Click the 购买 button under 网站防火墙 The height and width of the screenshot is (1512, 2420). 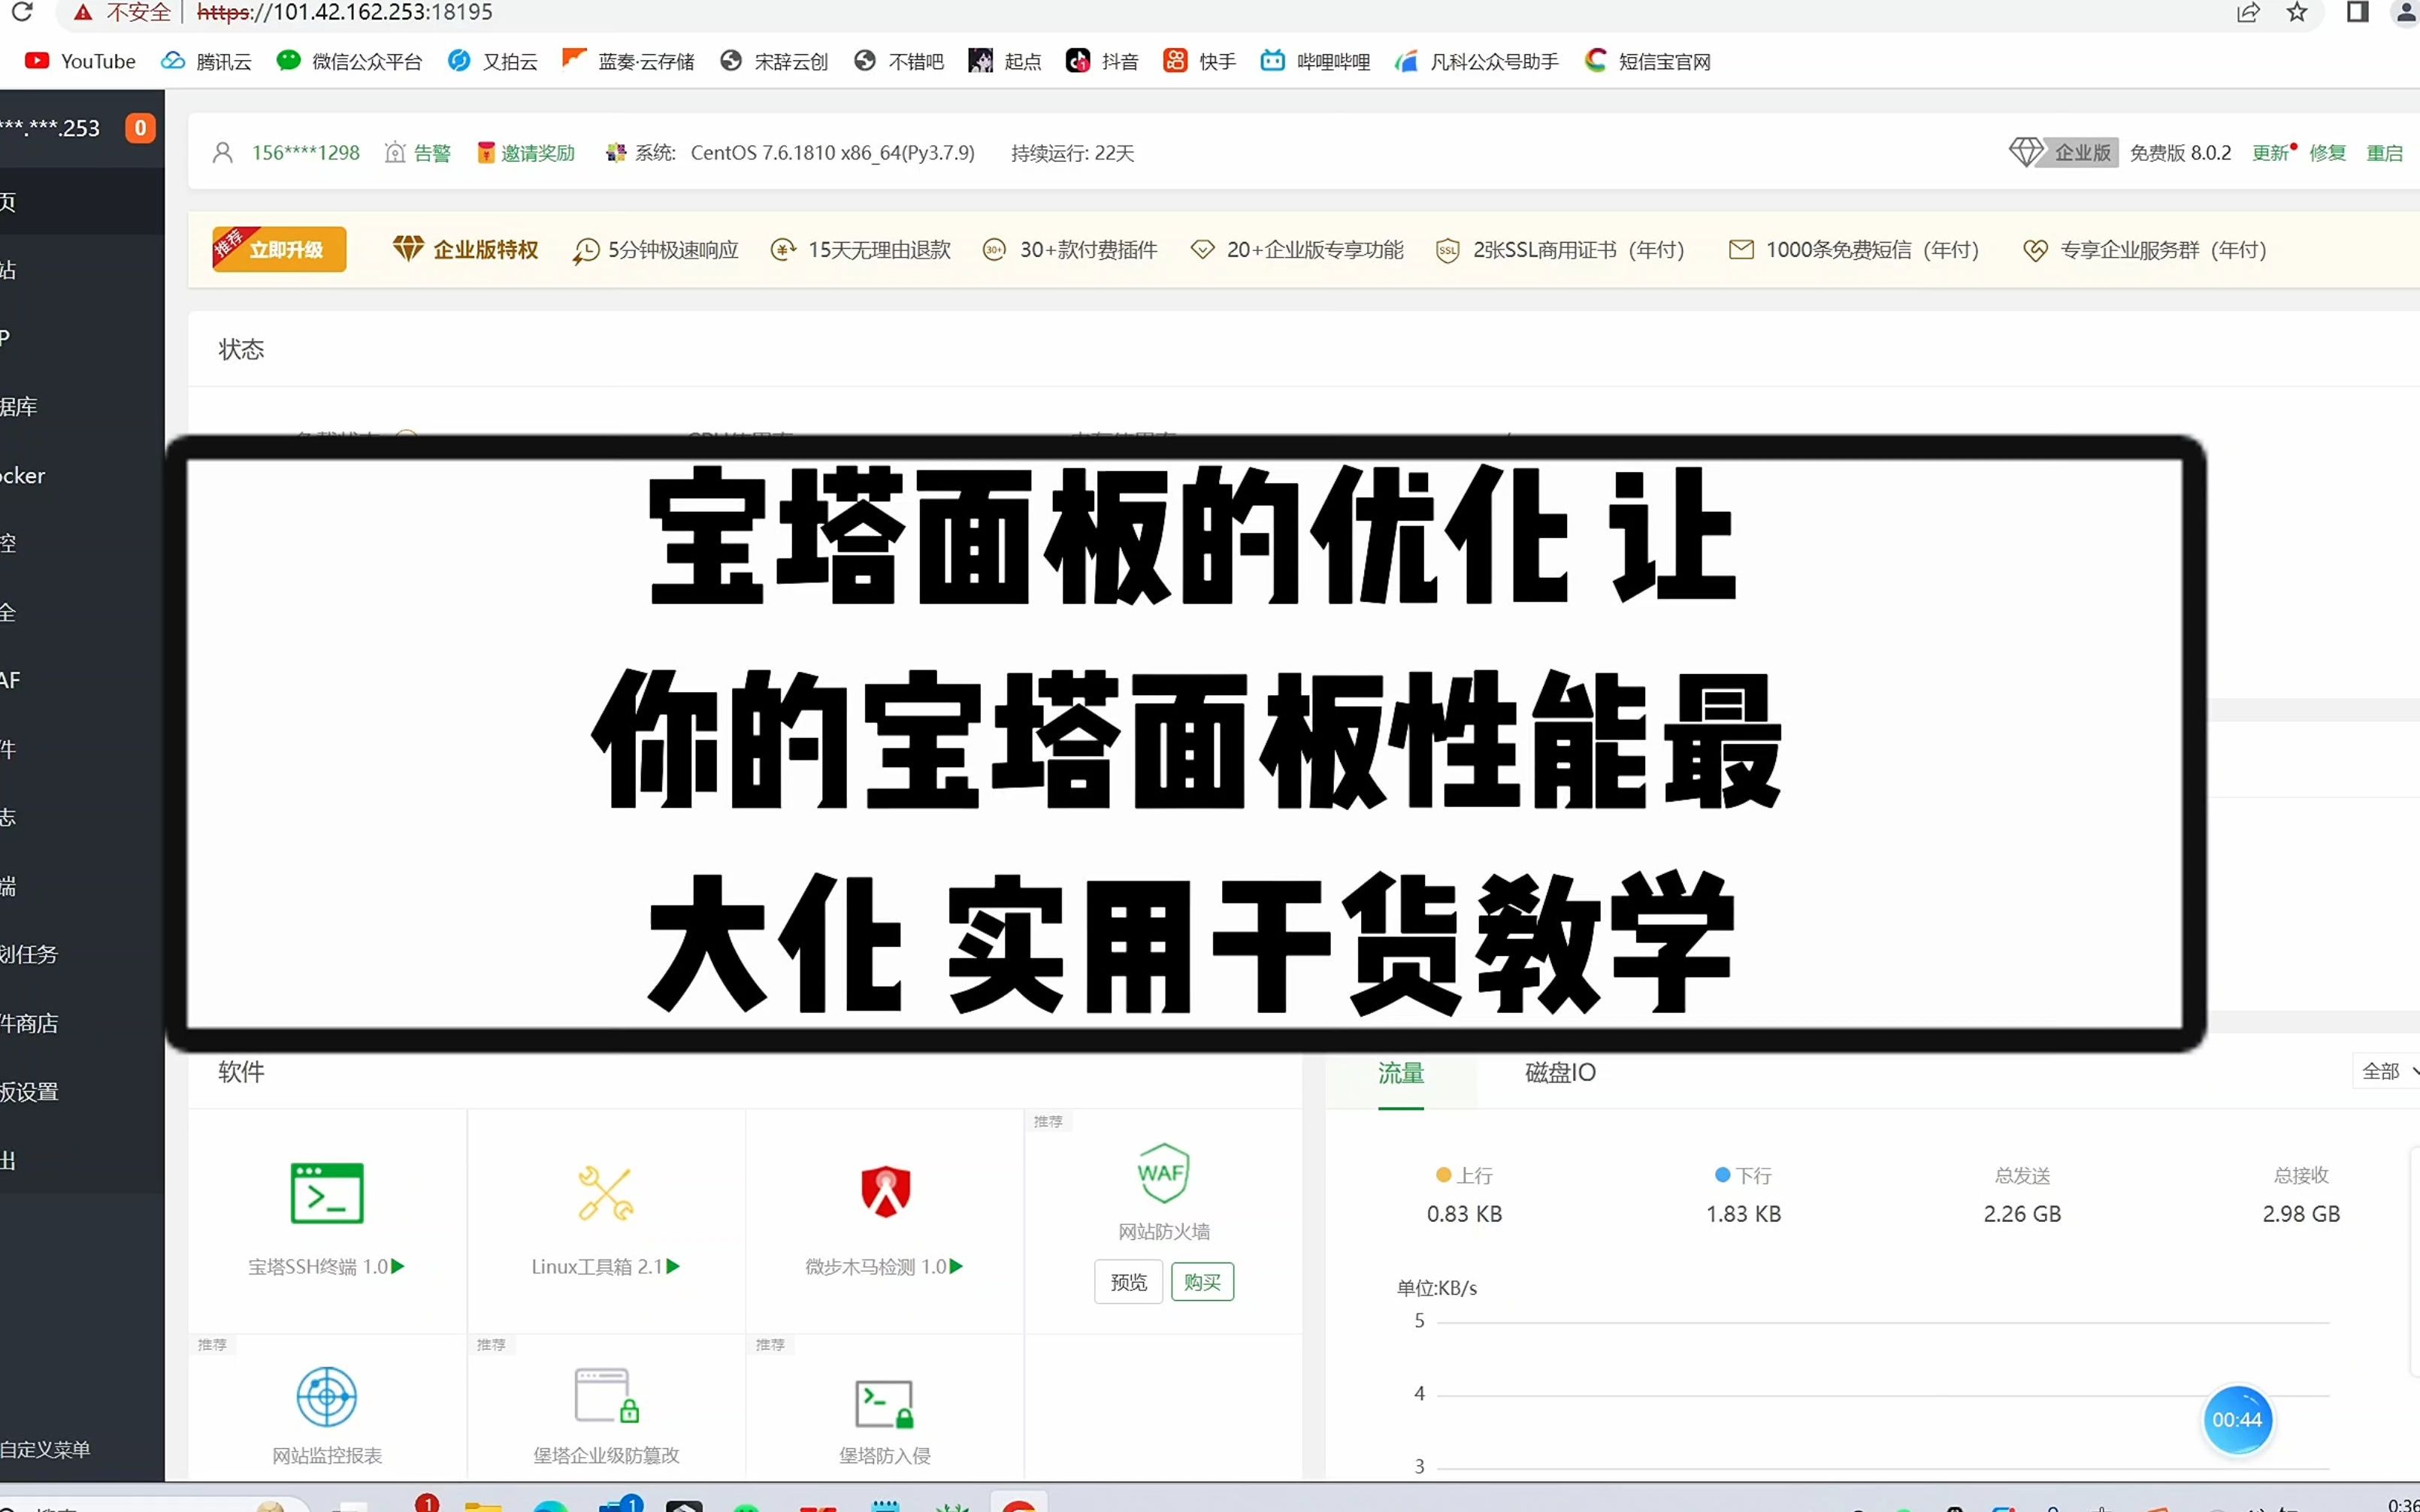click(1202, 1282)
